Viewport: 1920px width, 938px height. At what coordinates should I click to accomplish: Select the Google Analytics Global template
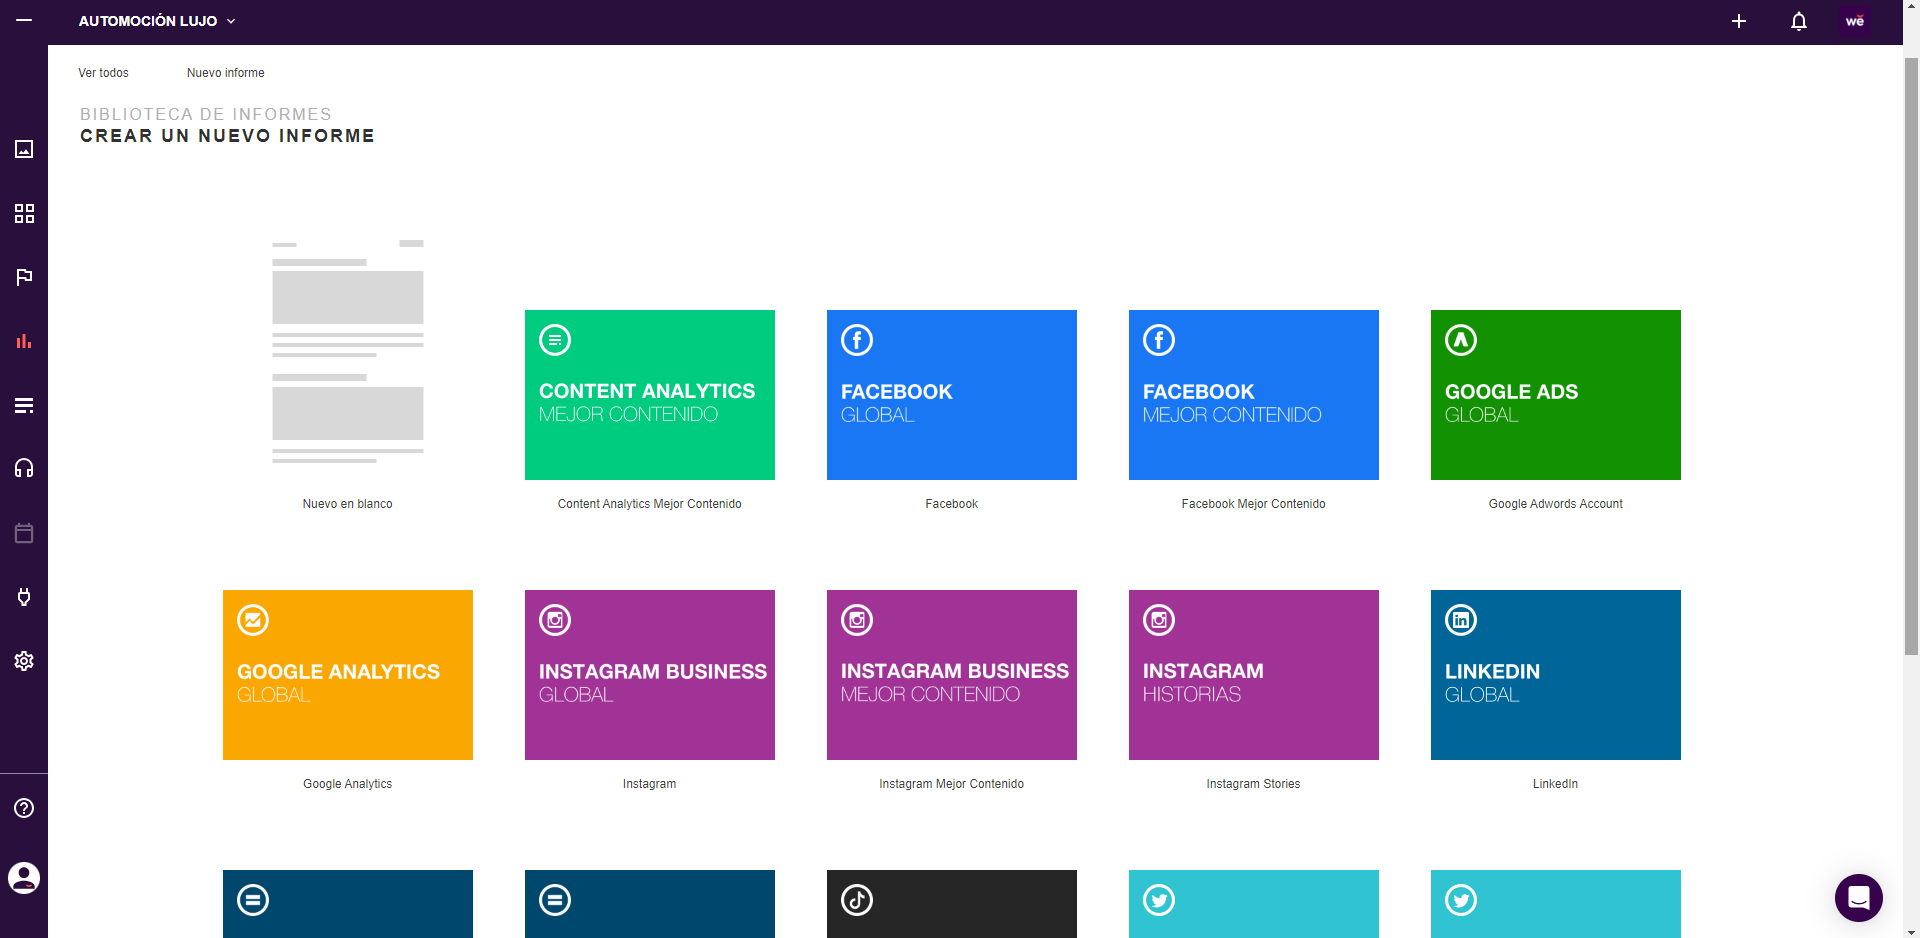(347, 675)
